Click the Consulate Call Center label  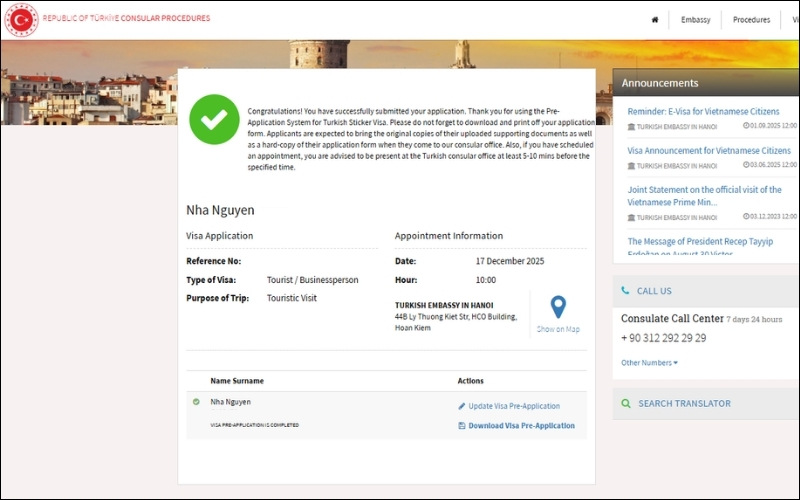(672, 318)
